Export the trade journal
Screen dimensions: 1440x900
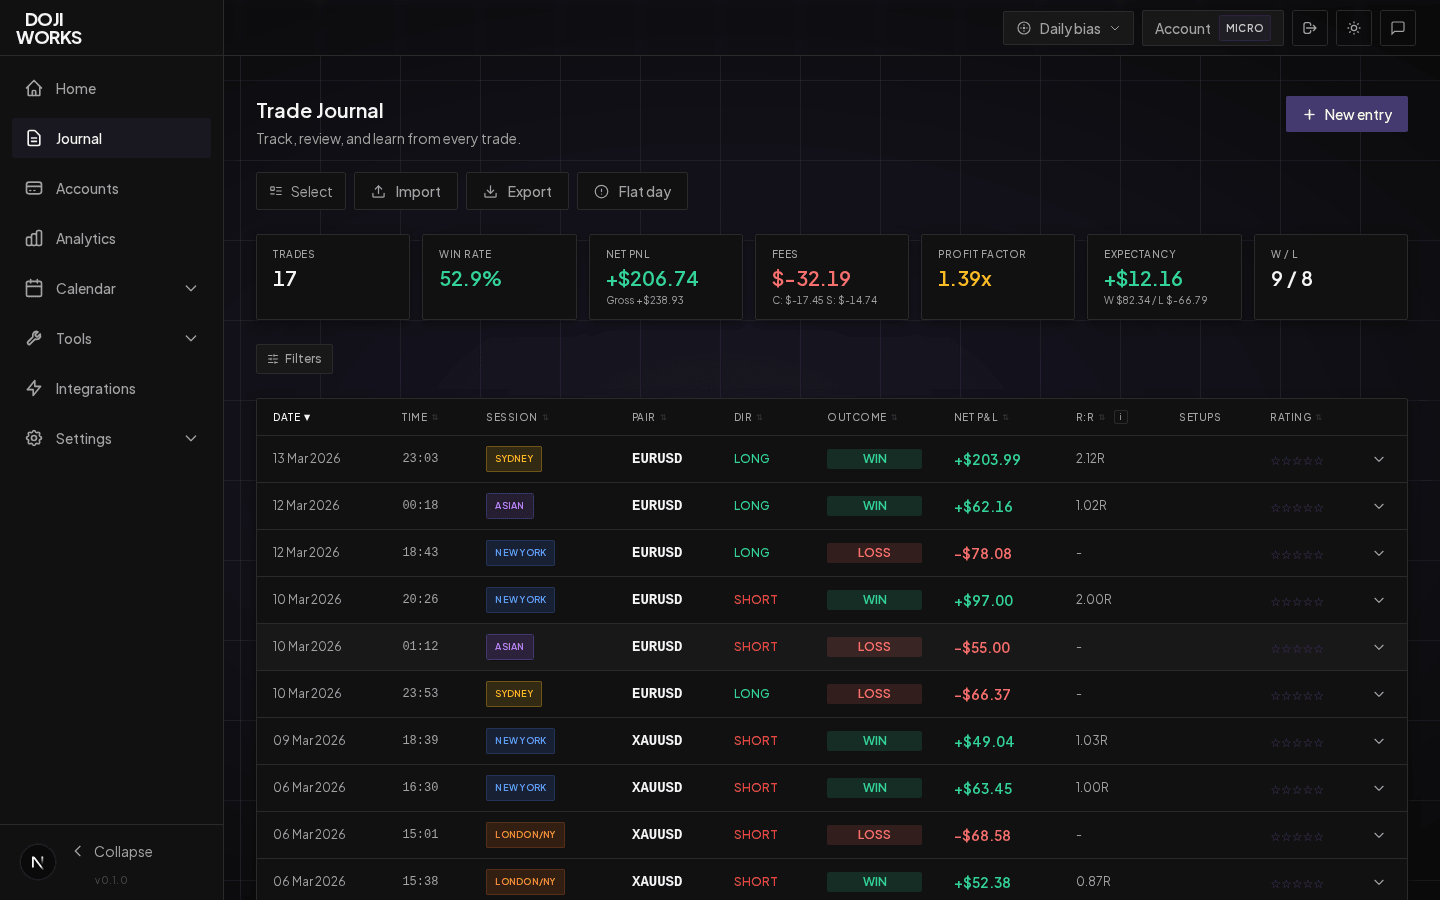(x=517, y=190)
